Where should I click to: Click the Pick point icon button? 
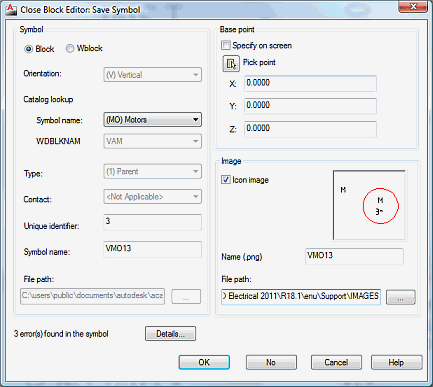(231, 63)
